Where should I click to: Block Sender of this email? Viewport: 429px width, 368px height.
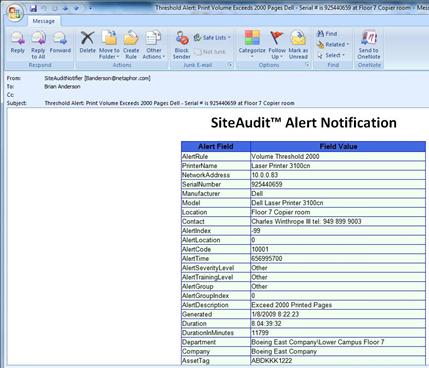182,45
